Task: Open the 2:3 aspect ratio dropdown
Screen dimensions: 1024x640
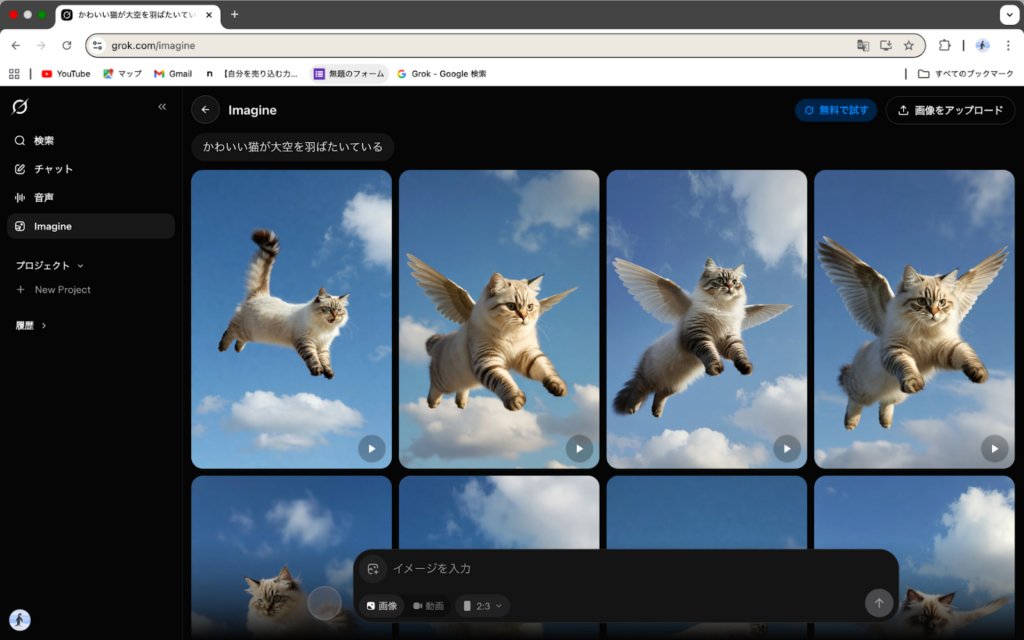Action: pyautogui.click(x=481, y=605)
